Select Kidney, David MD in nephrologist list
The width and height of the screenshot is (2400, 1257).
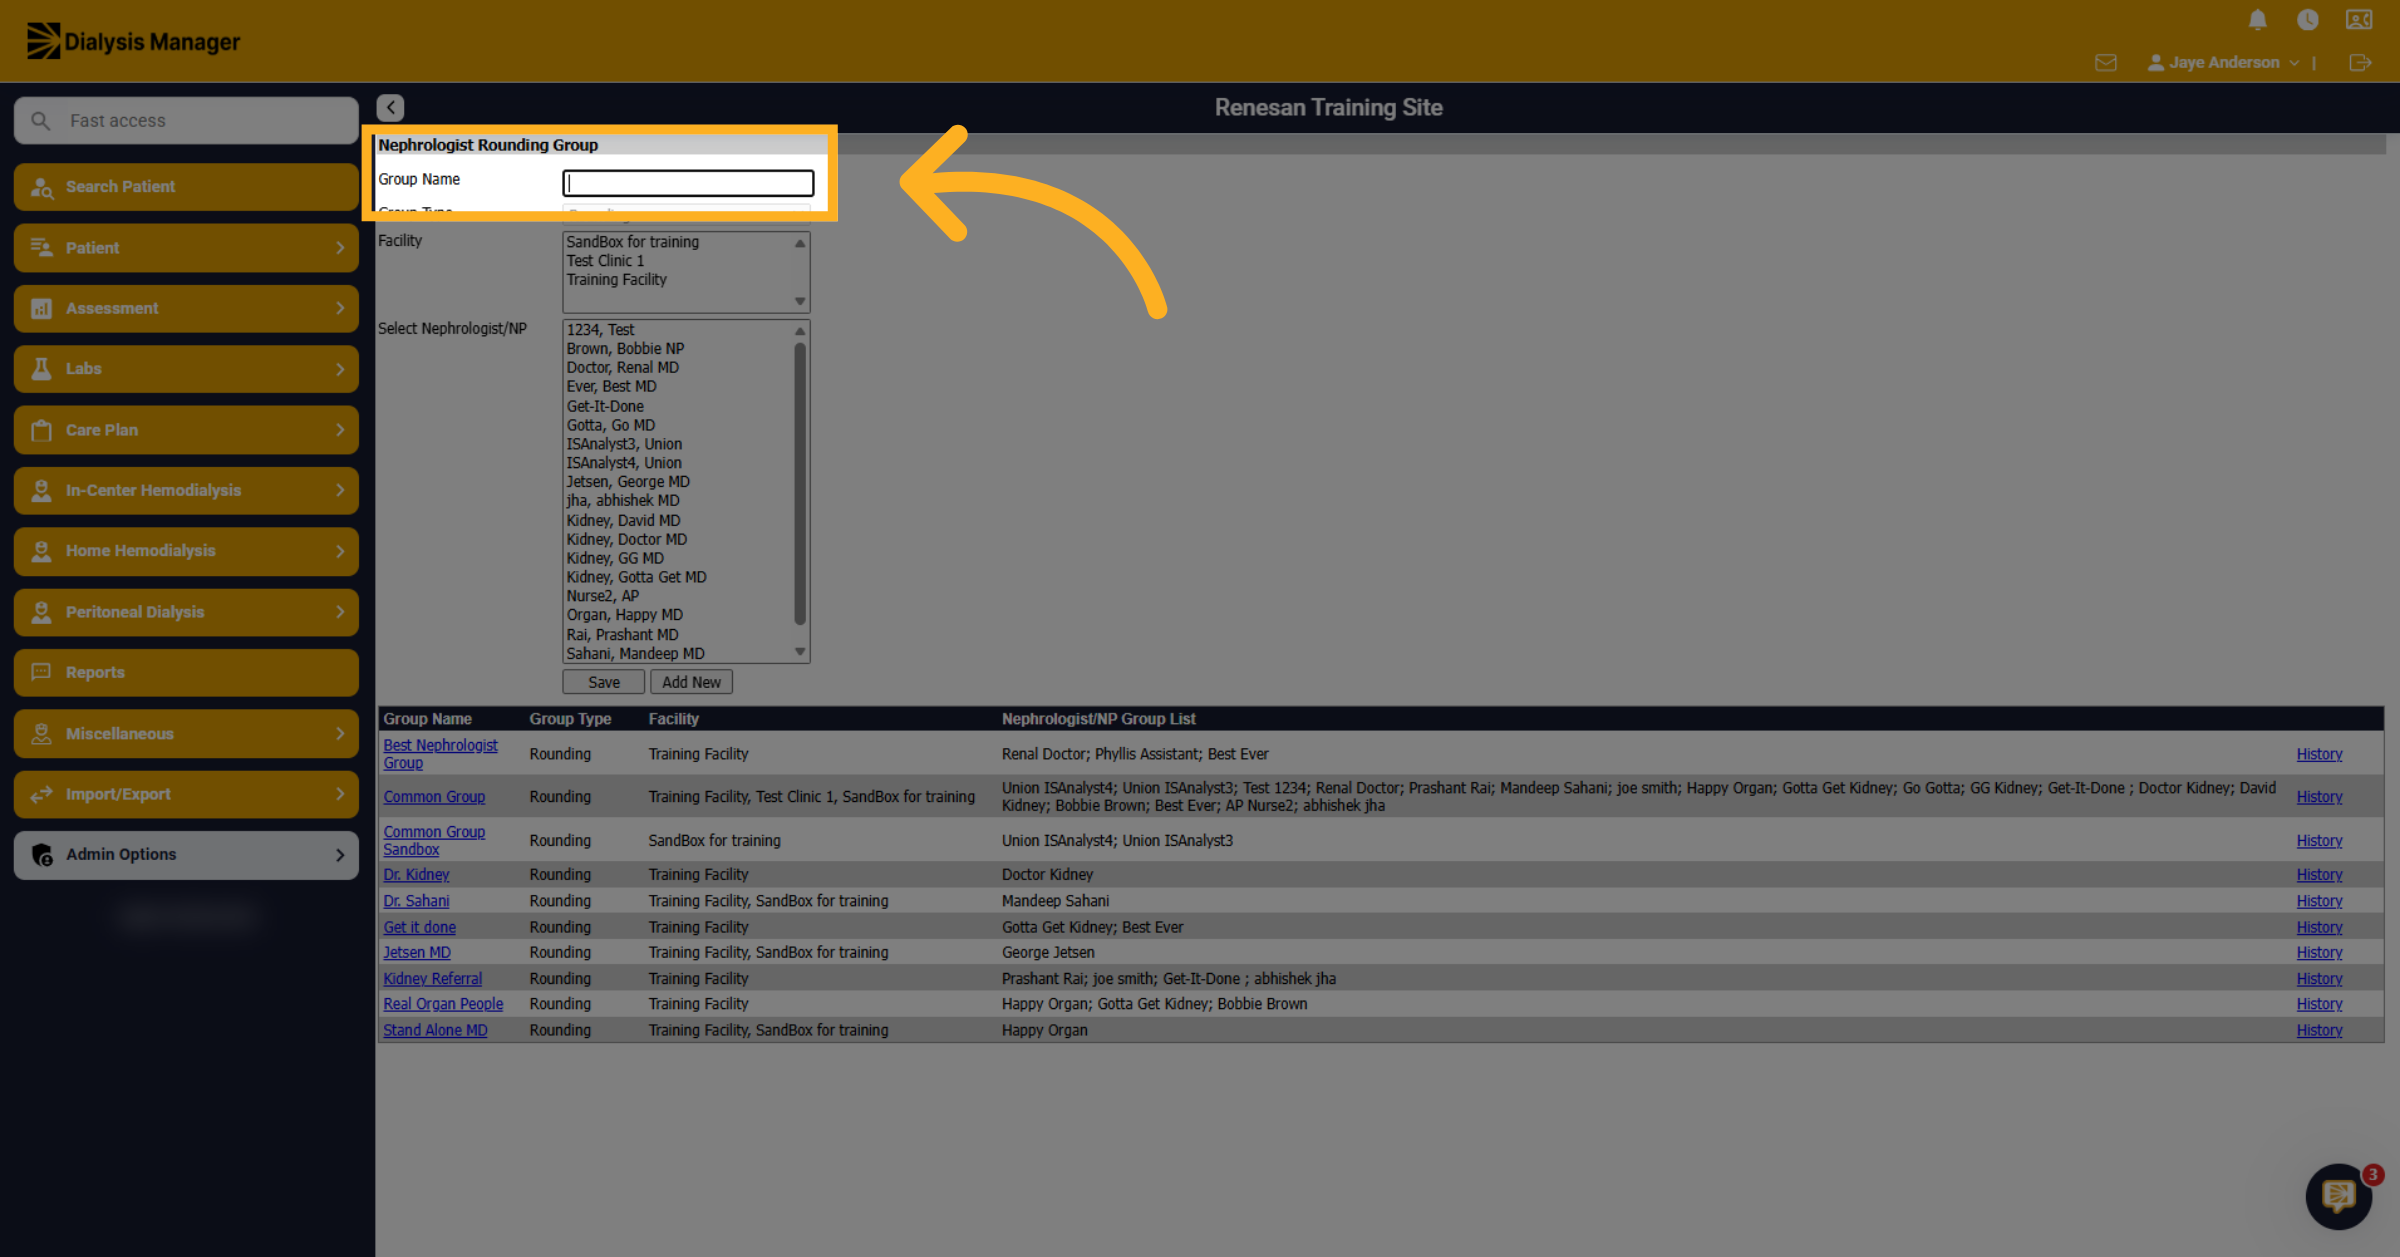[623, 520]
